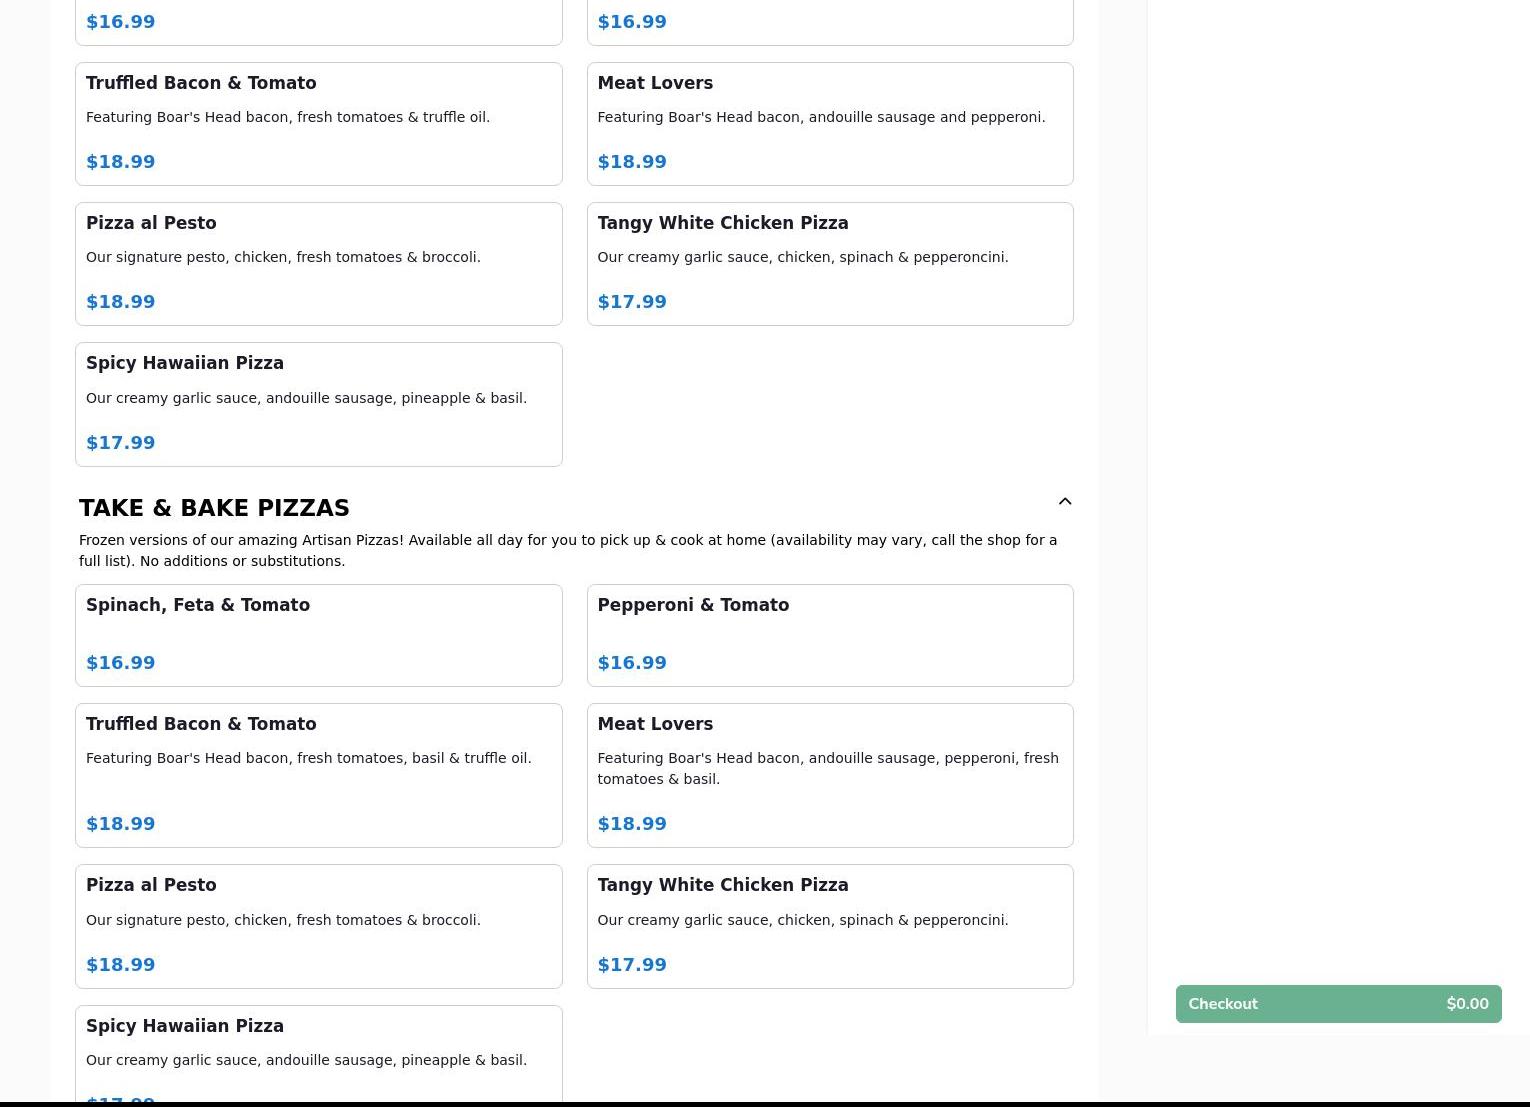Open Spicy Hawaiian Pizza in Take & Bake section
Image resolution: width=1530 pixels, height=1107 pixels.
tap(318, 1050)
